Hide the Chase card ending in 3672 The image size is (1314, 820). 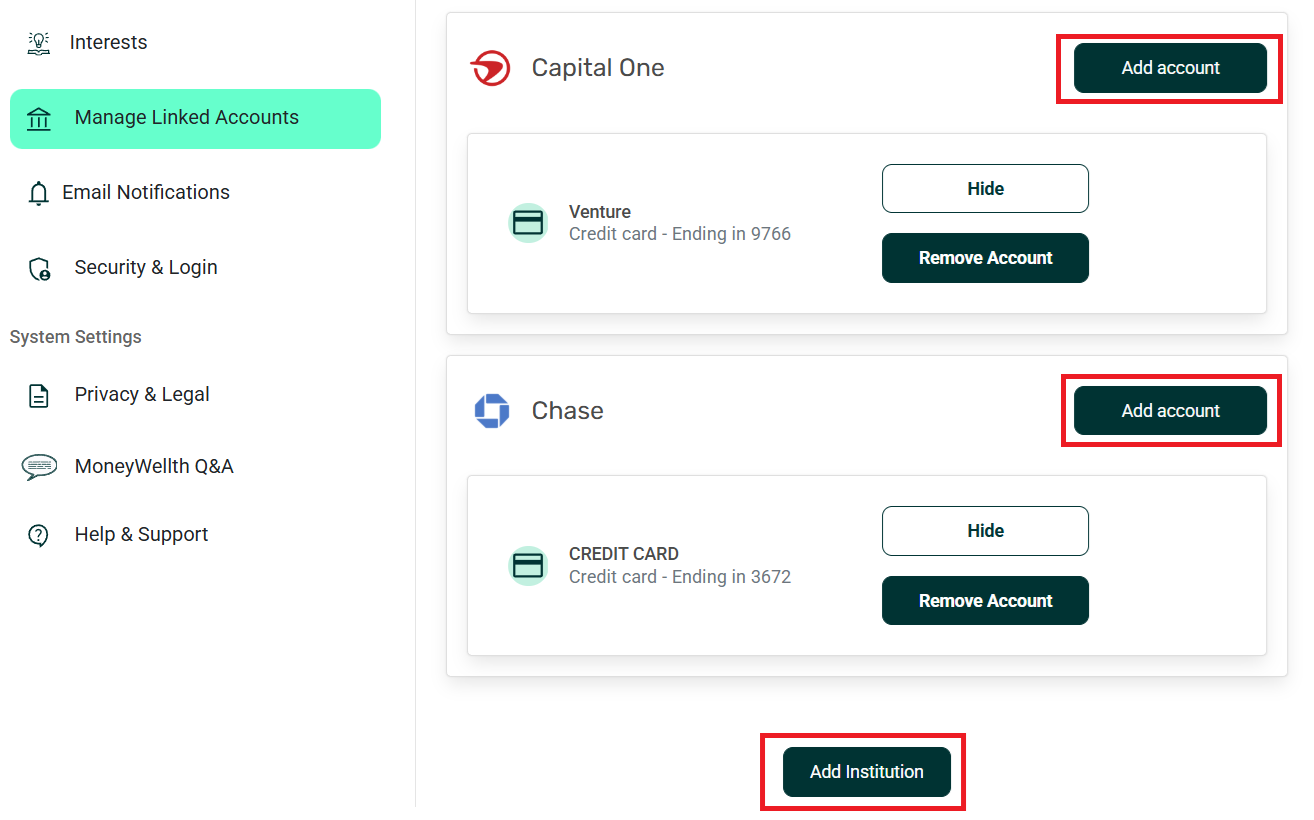[x=985, y=531]
